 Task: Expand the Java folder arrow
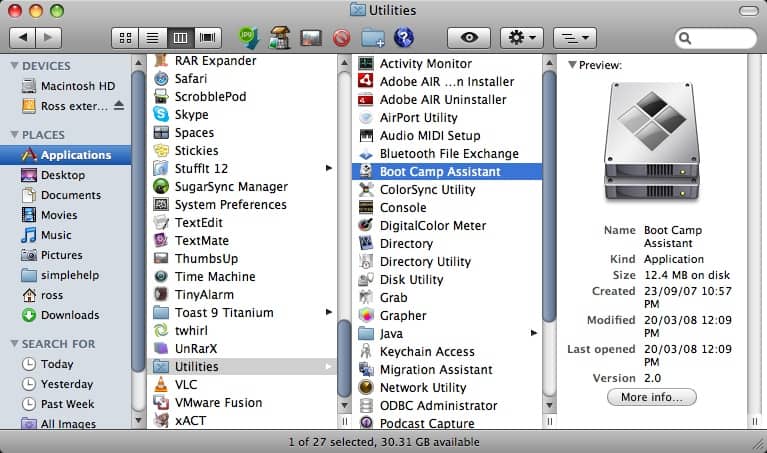[x=534, y=334]
